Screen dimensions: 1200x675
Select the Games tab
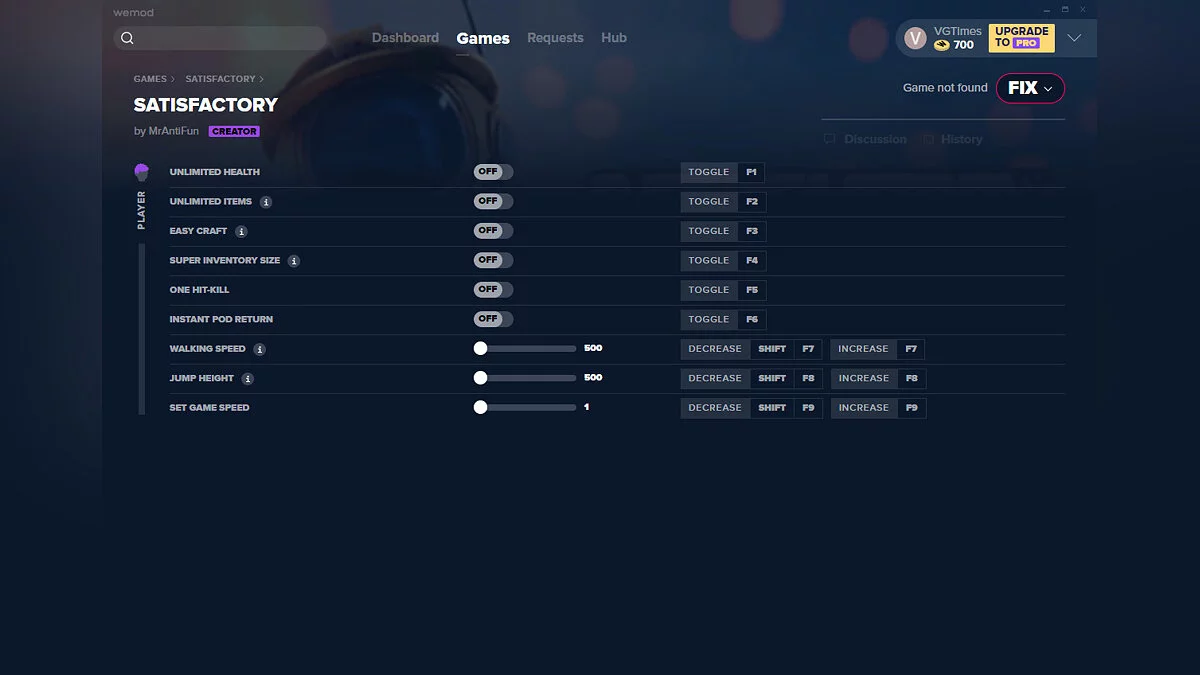pyautogui.click(x=483, y=38)
